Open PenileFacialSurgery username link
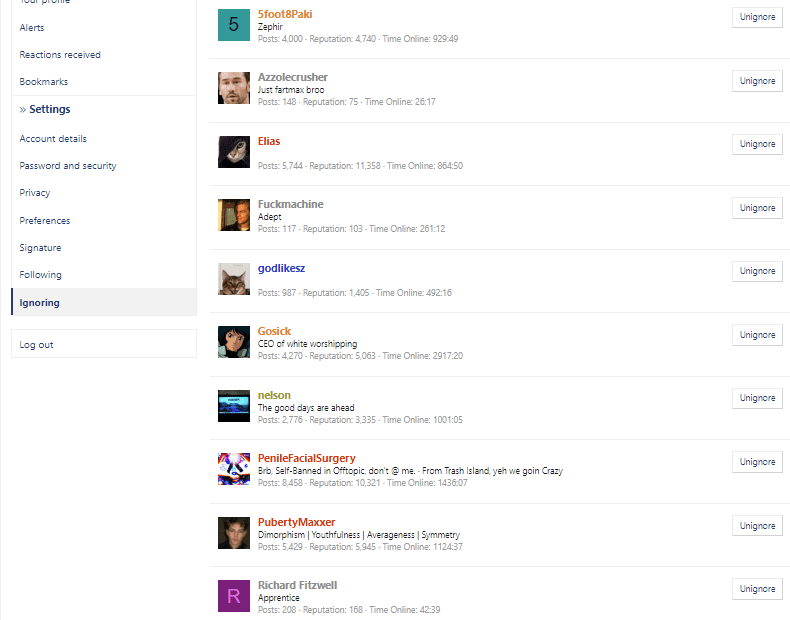This screenshot has height=620, width=790. (306, 458)
